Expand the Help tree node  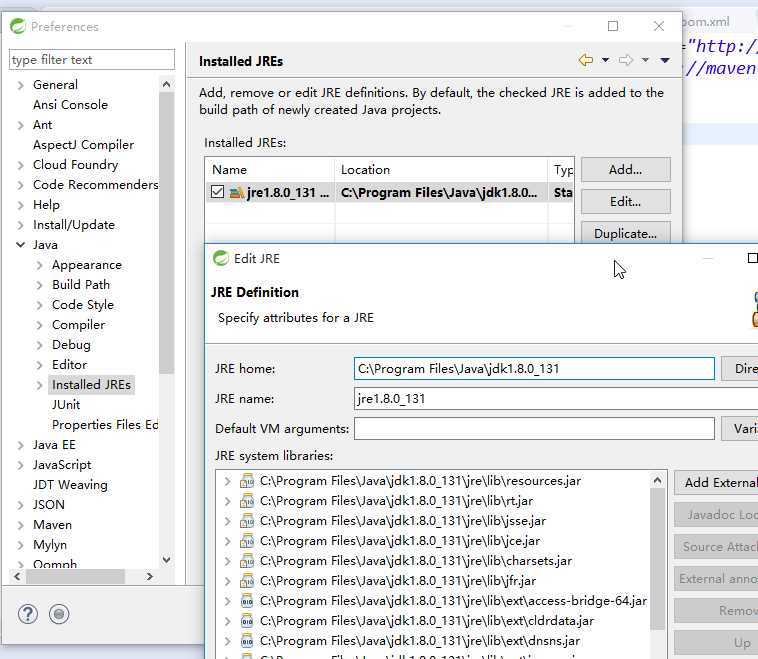[20, 205]
